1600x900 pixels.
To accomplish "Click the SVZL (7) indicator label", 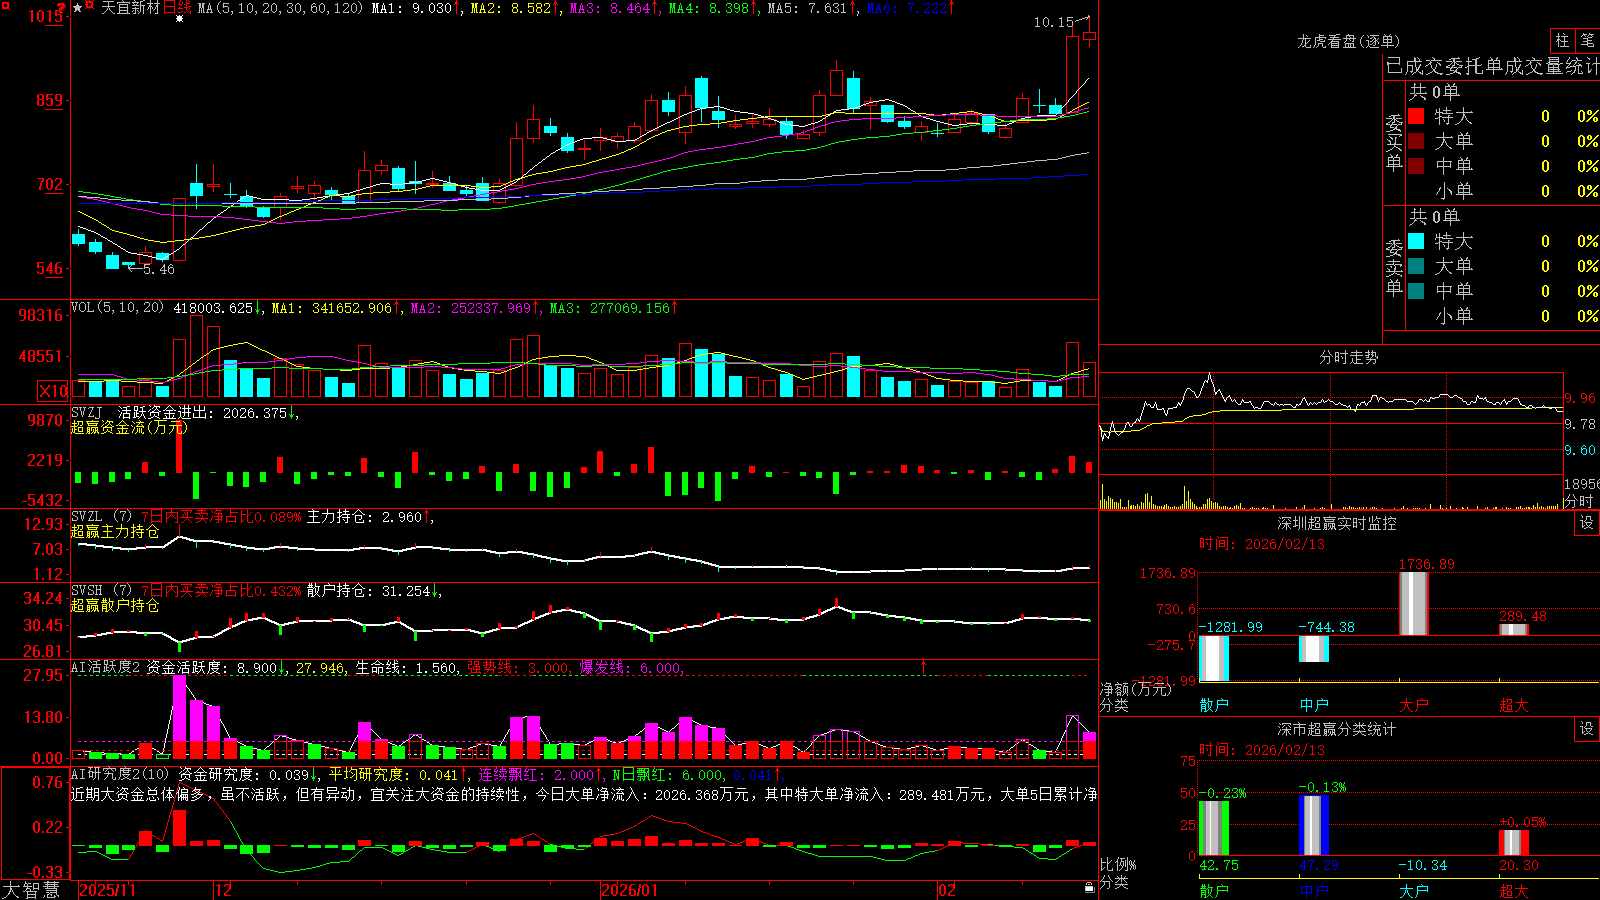I will pos(101,516).
